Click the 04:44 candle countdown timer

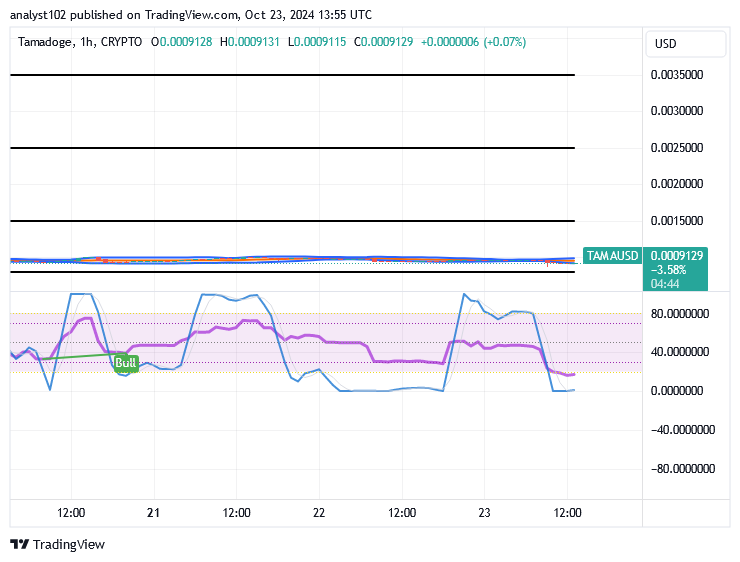[x=664, y=283]
